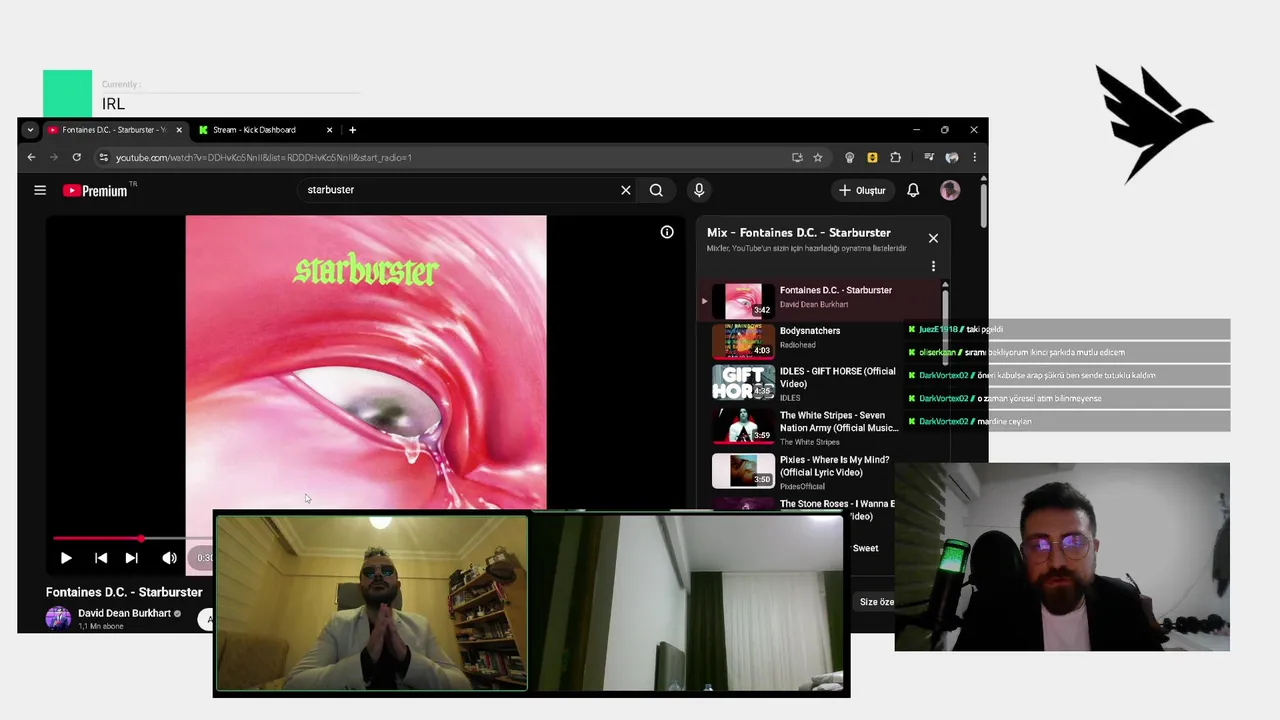This screenshot has height=720, width=1280.
Task: Open the Extensions puzzle icon
Action: (x=895, y=157)
